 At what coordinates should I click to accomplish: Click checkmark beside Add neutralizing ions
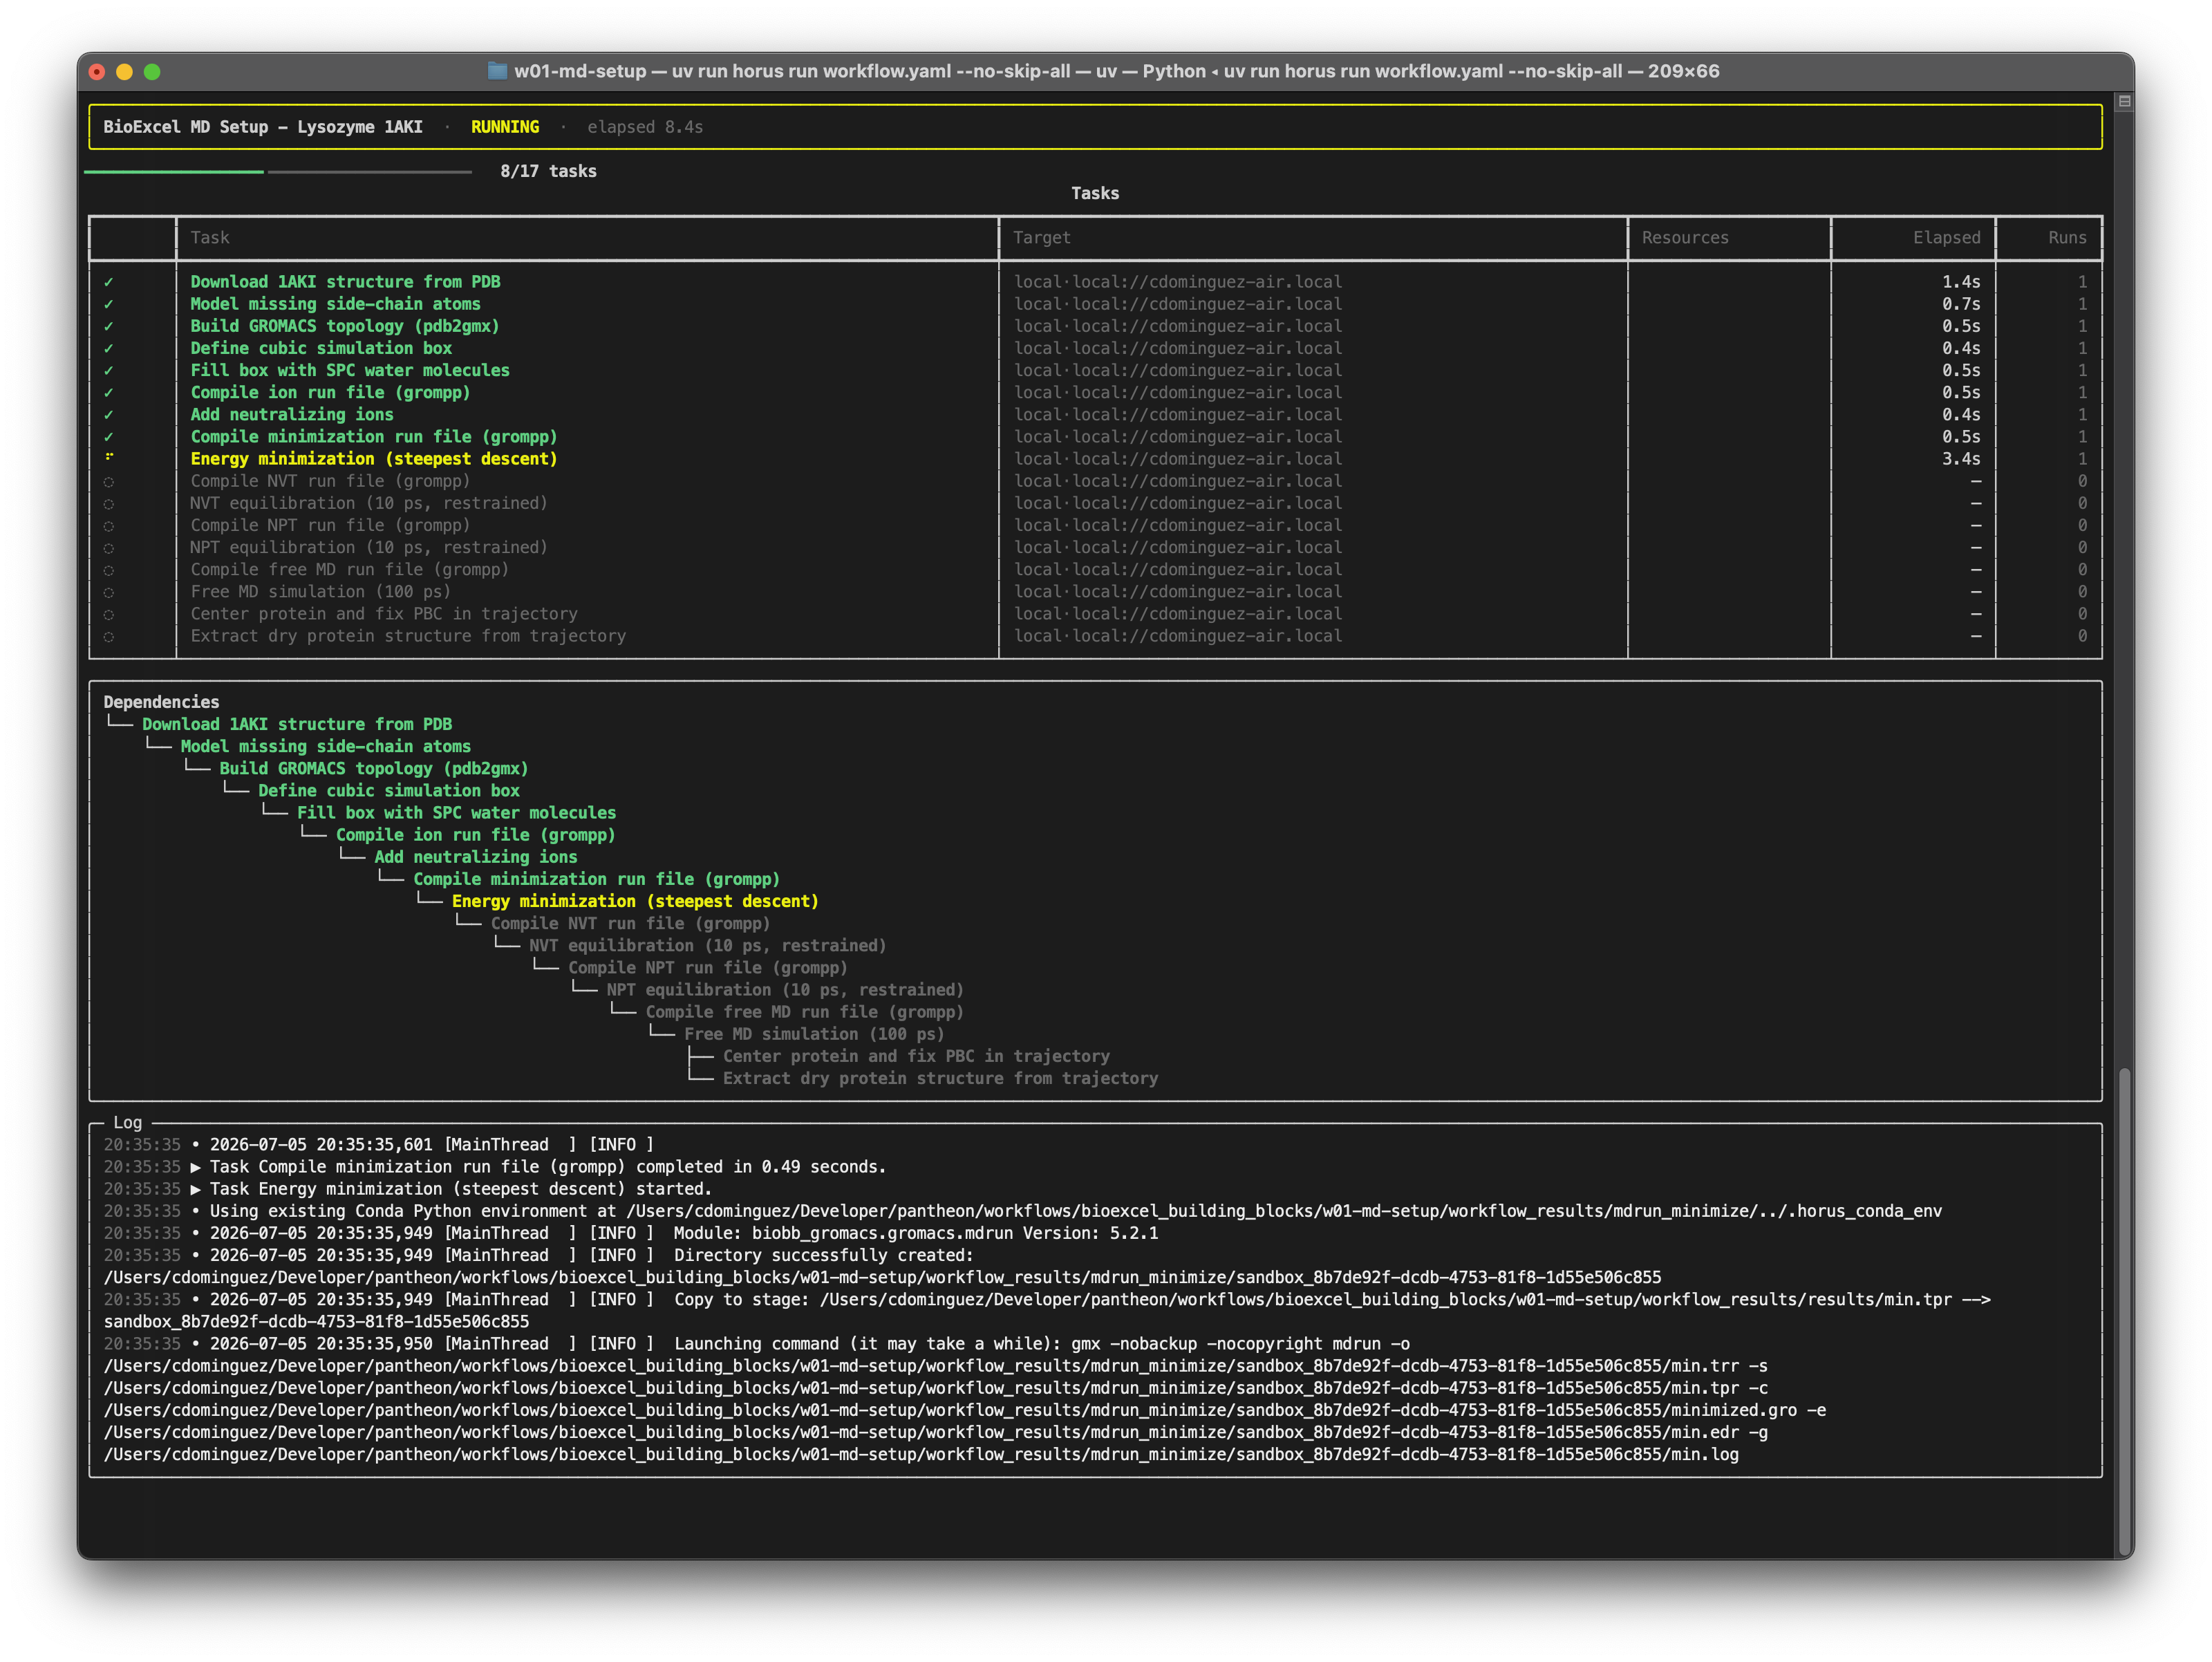(109, 414)
